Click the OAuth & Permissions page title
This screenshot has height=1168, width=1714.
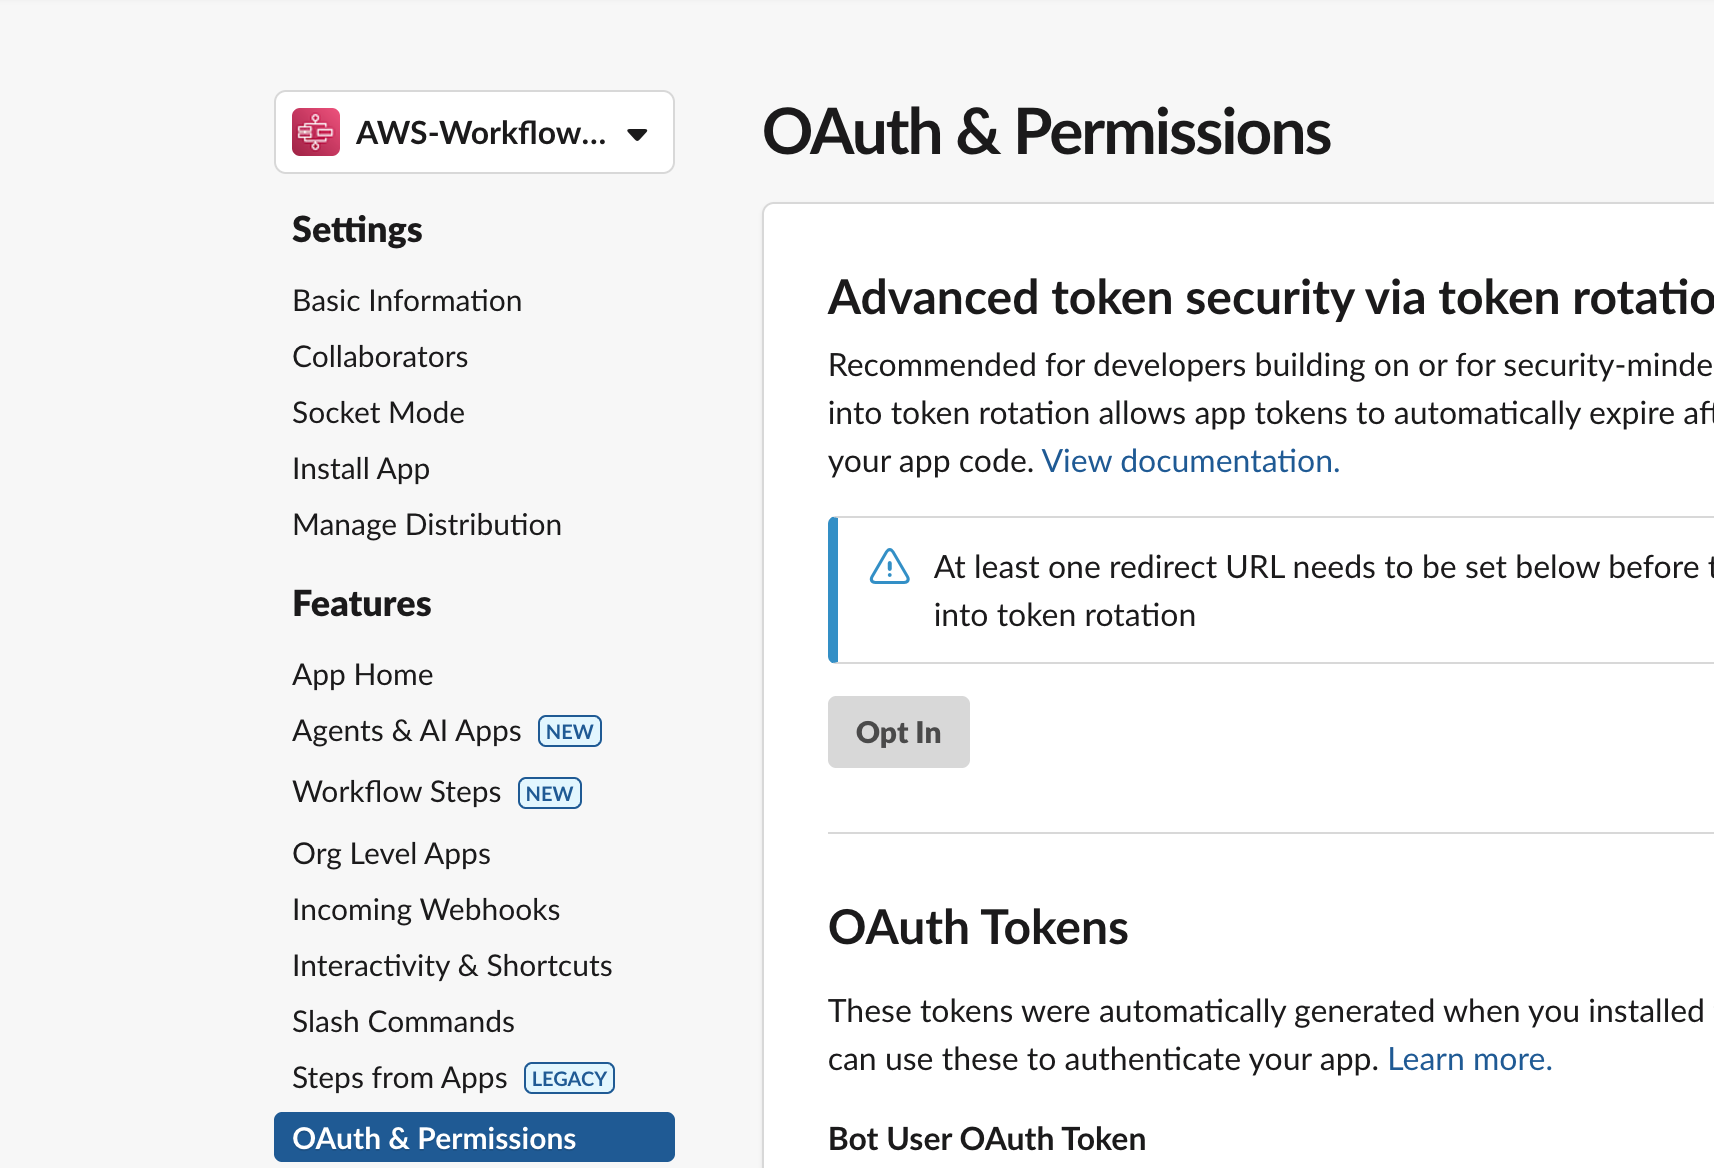[1046, 132]
